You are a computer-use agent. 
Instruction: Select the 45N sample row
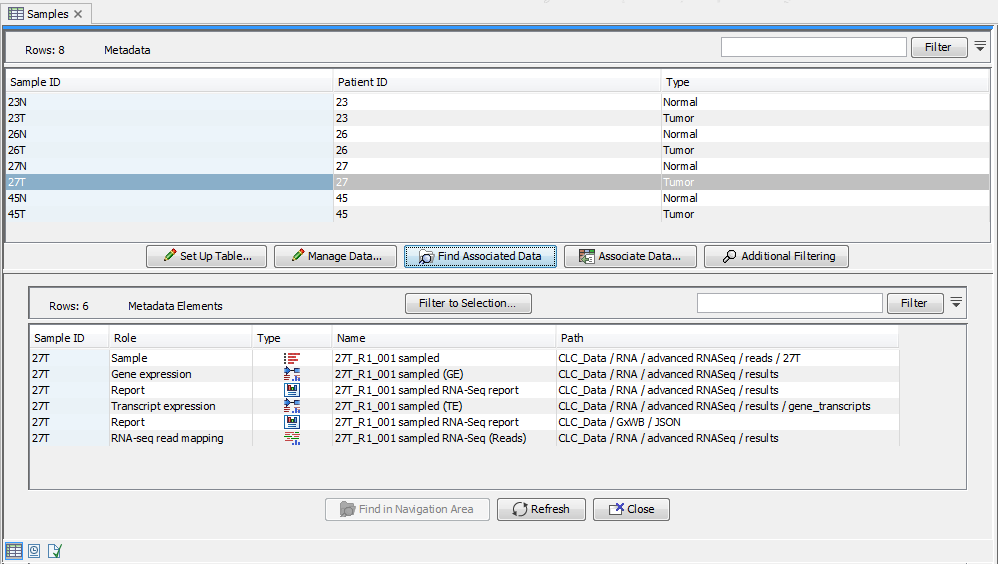(168, 198)
